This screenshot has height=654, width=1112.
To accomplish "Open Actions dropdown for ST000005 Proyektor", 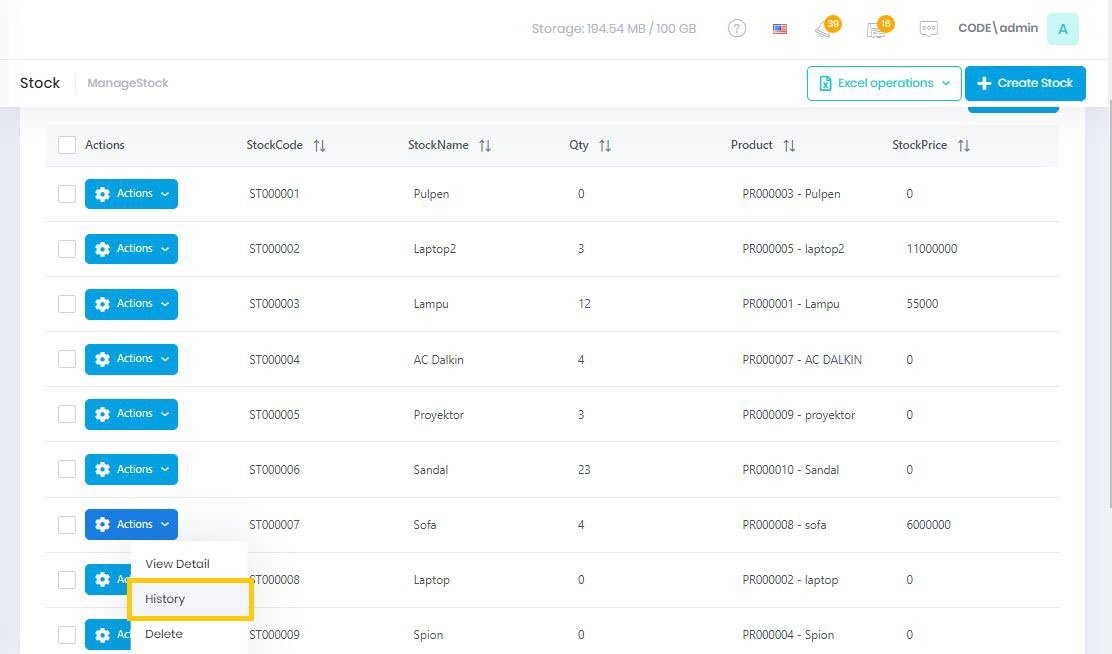I will tap(131, 414).
